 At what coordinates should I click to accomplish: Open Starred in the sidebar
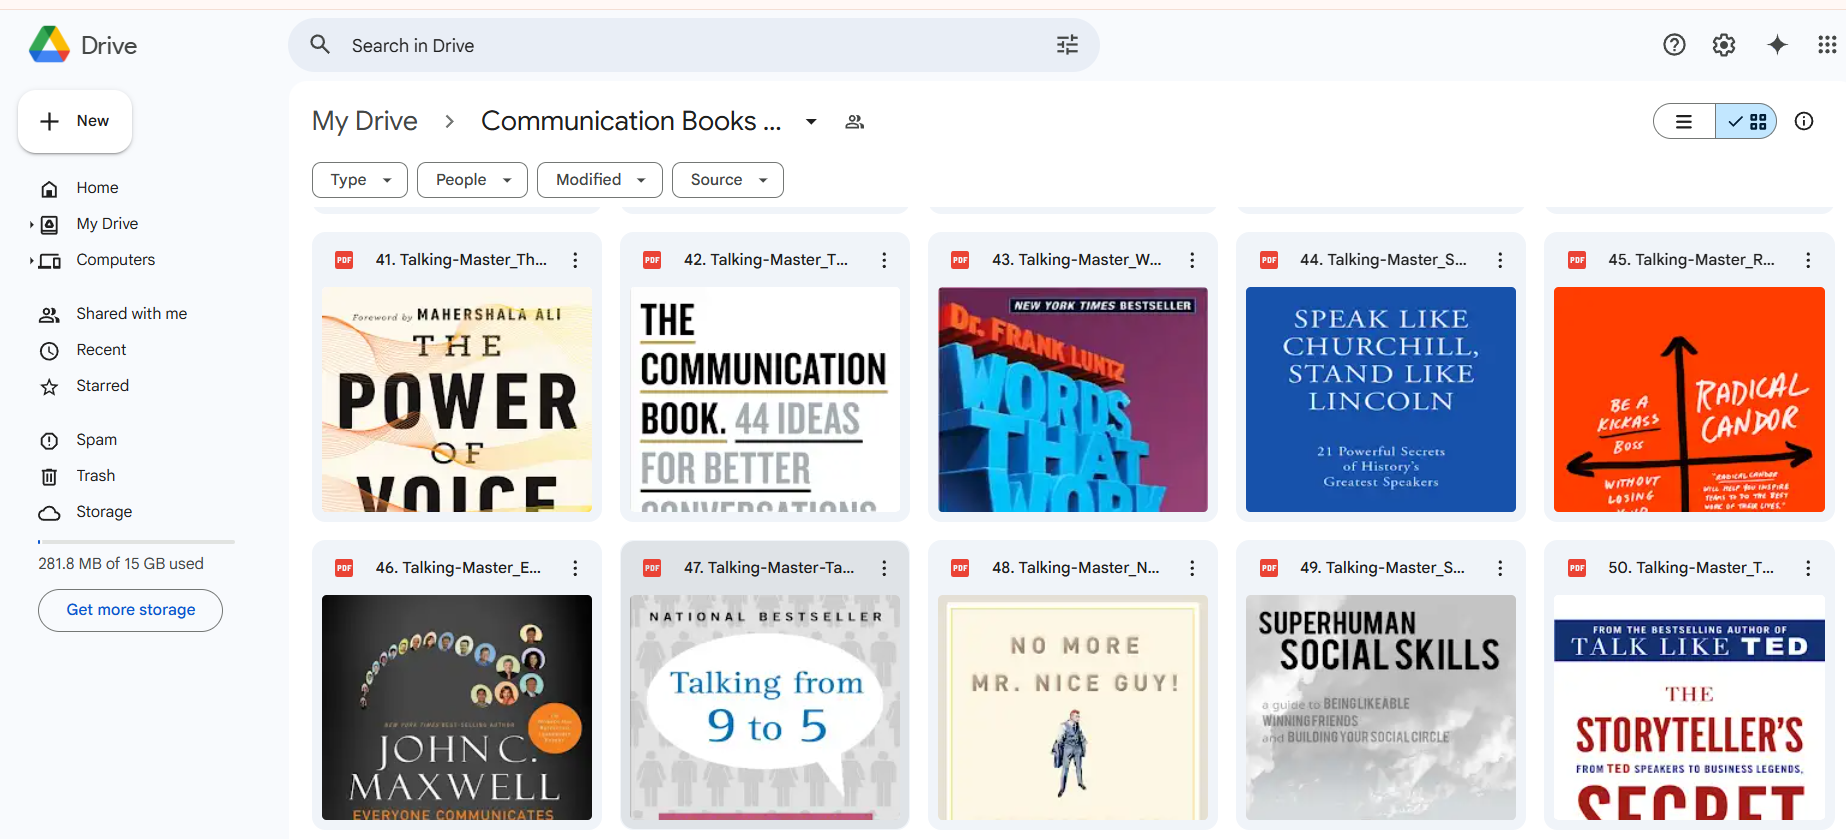click(x=103, y=386)
